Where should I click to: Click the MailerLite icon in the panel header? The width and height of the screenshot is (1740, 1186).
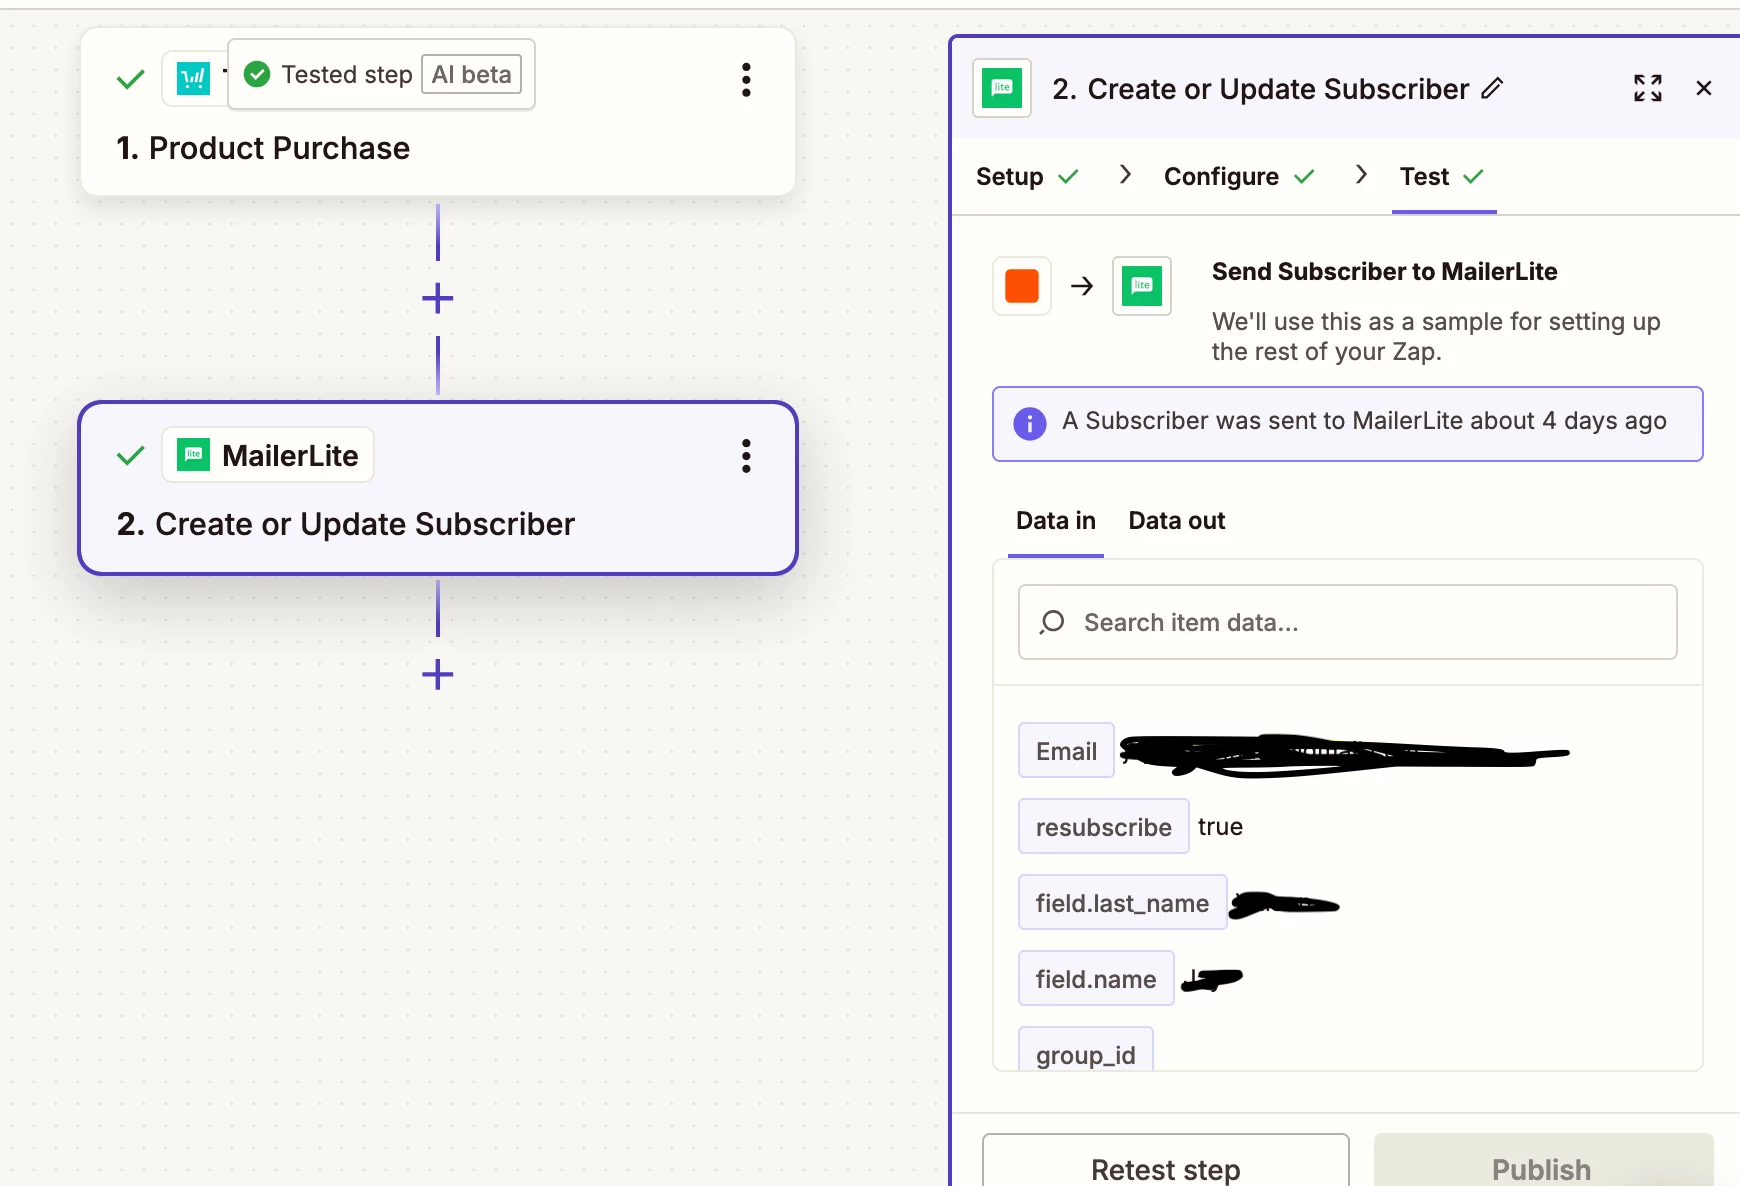[x=1002, y=88]
